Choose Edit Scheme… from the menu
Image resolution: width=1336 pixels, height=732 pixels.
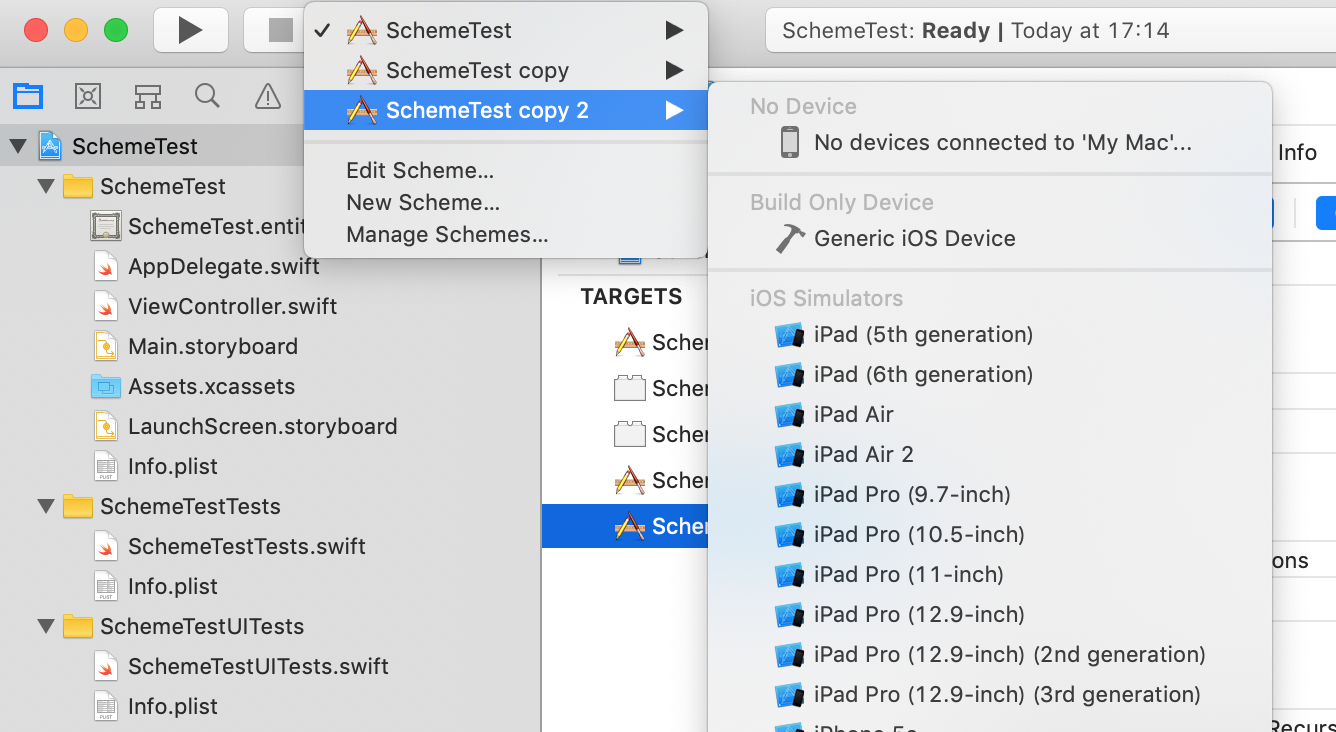(x=420, y=170)
